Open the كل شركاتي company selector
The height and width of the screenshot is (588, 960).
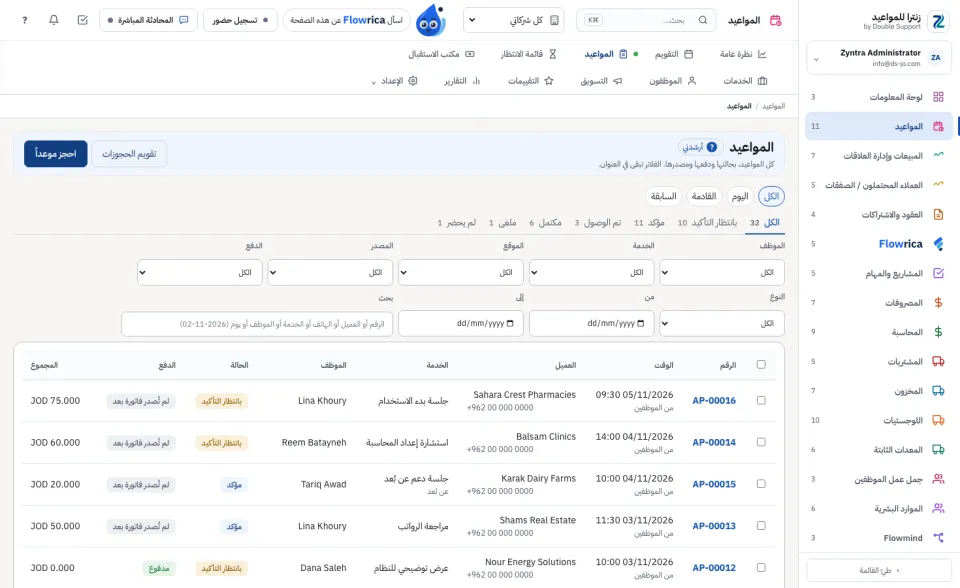tap(514, 20)
